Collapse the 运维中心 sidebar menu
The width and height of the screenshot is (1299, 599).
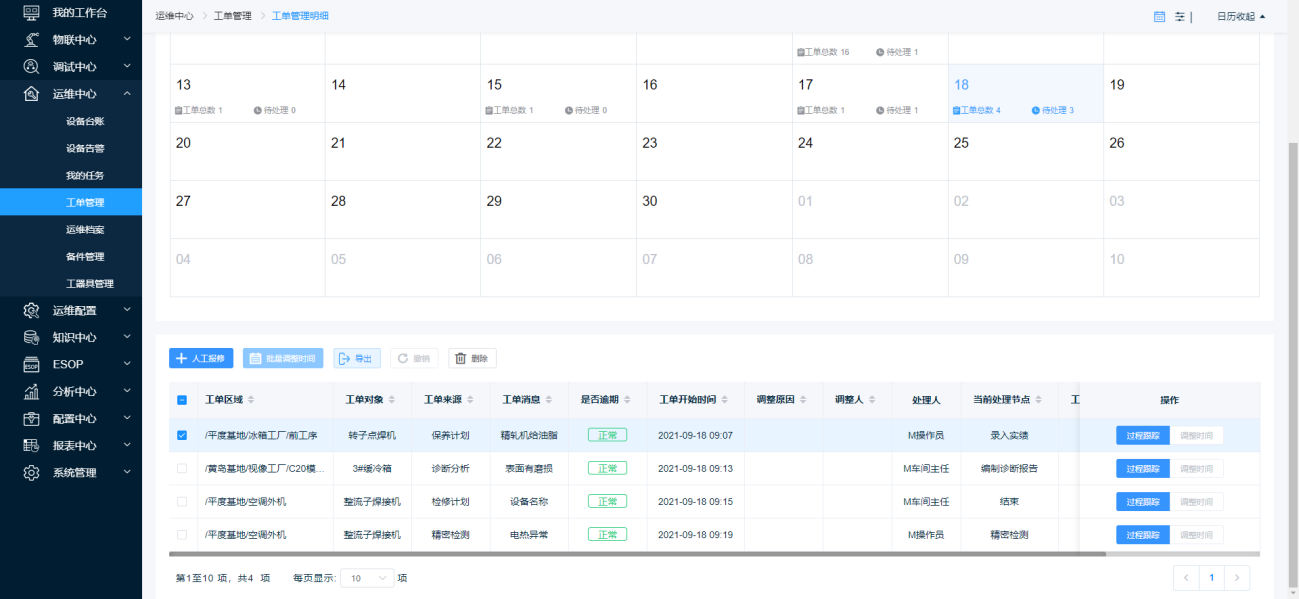click(x=127, y=94)
